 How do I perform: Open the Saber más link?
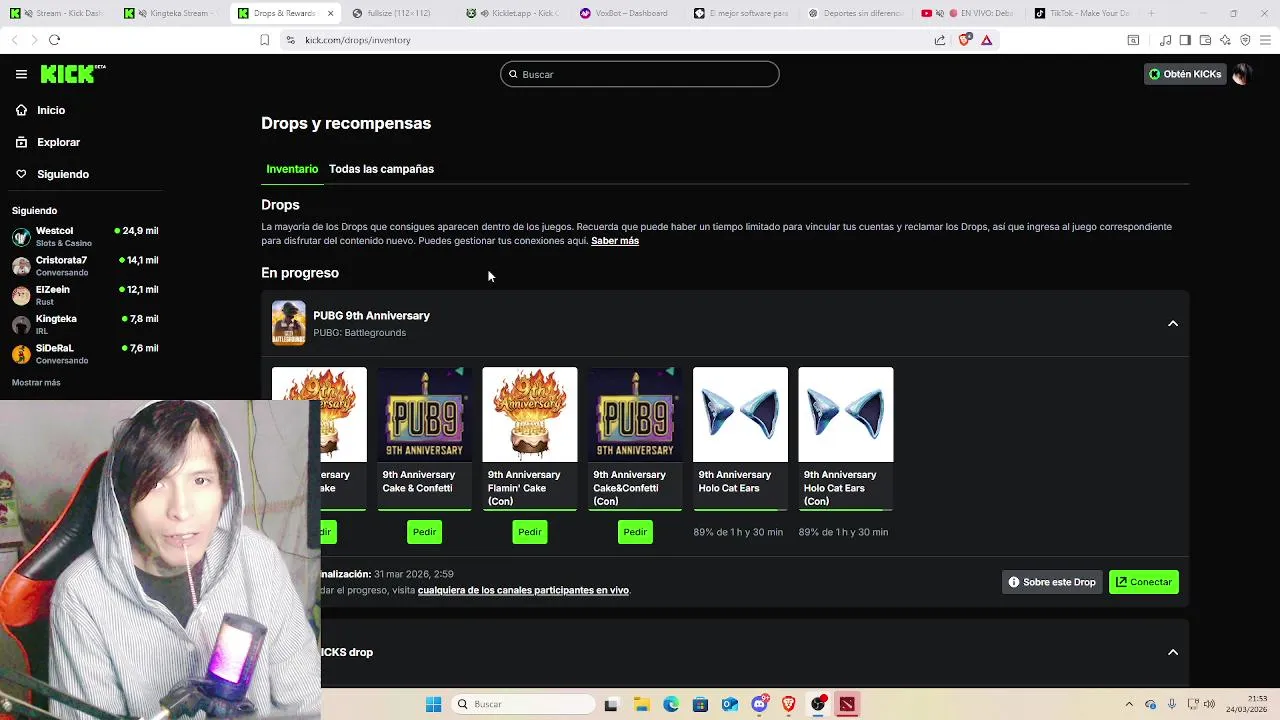615,241
